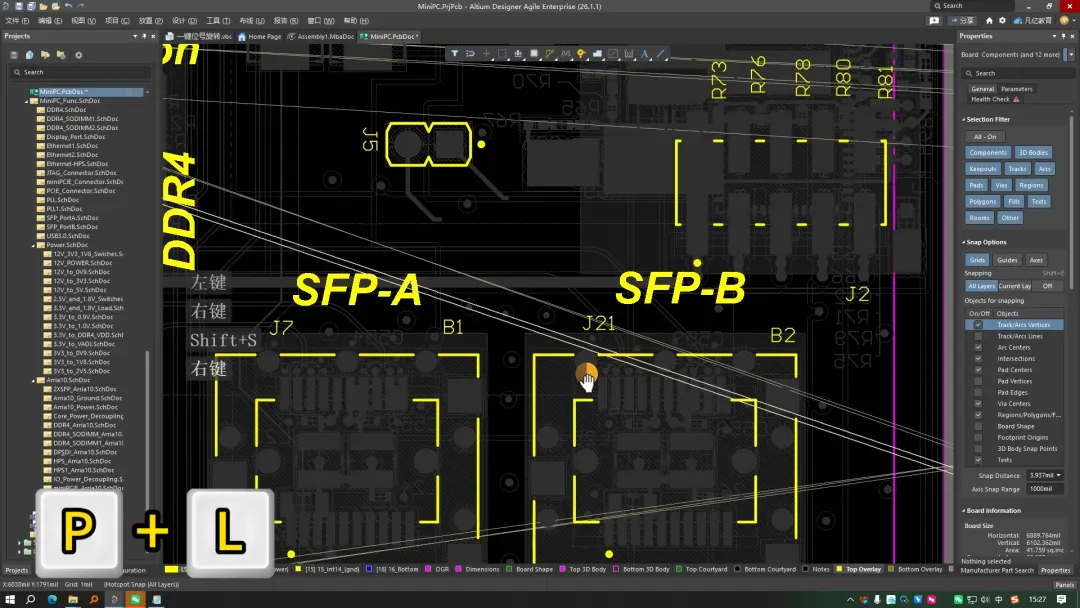The width and height of the screenshot is (1080, 608).
Task: Click the Top 3D Body layer color swatch
Action: (x=562, y=569)
